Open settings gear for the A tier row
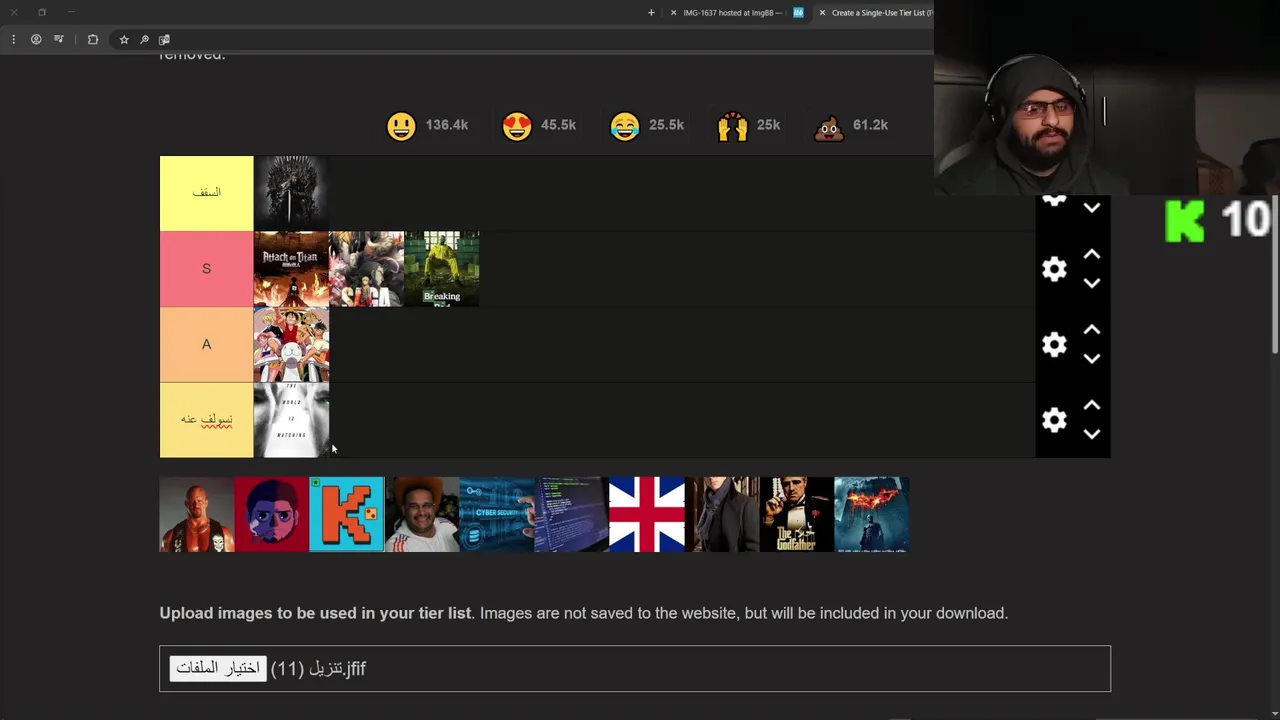 point(1054,345)
